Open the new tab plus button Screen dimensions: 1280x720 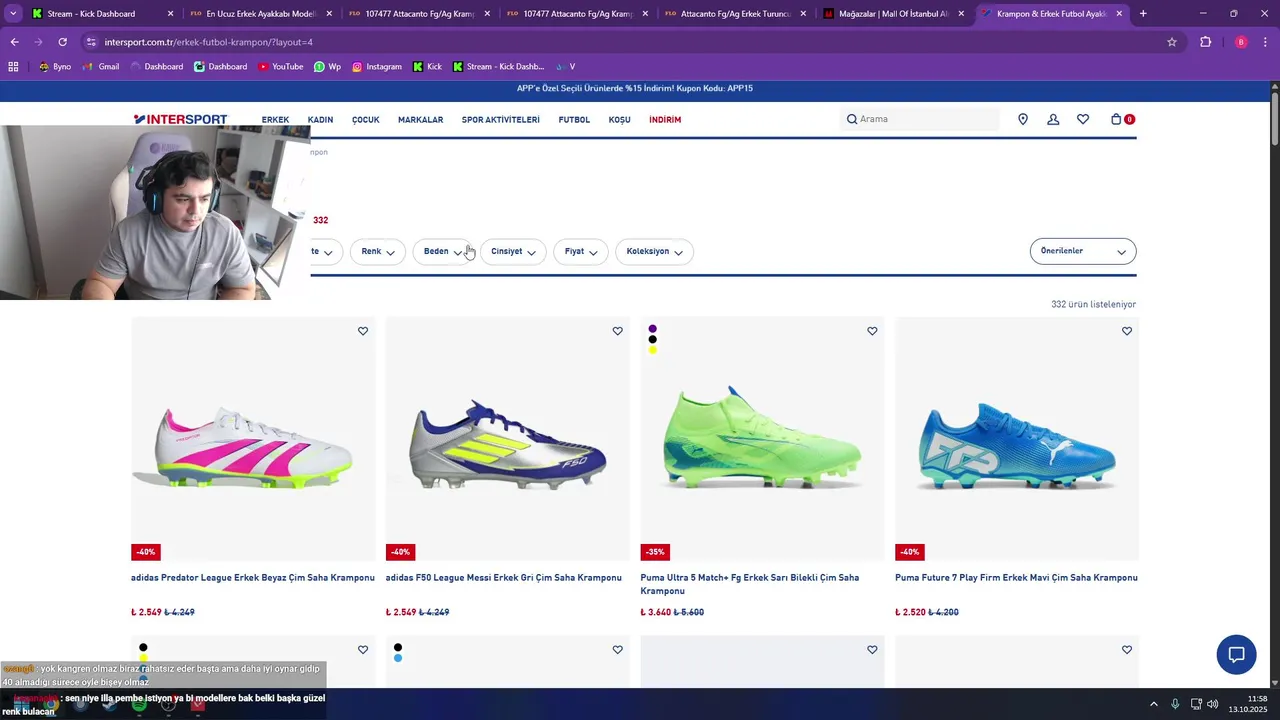(x=1143, y=14)
